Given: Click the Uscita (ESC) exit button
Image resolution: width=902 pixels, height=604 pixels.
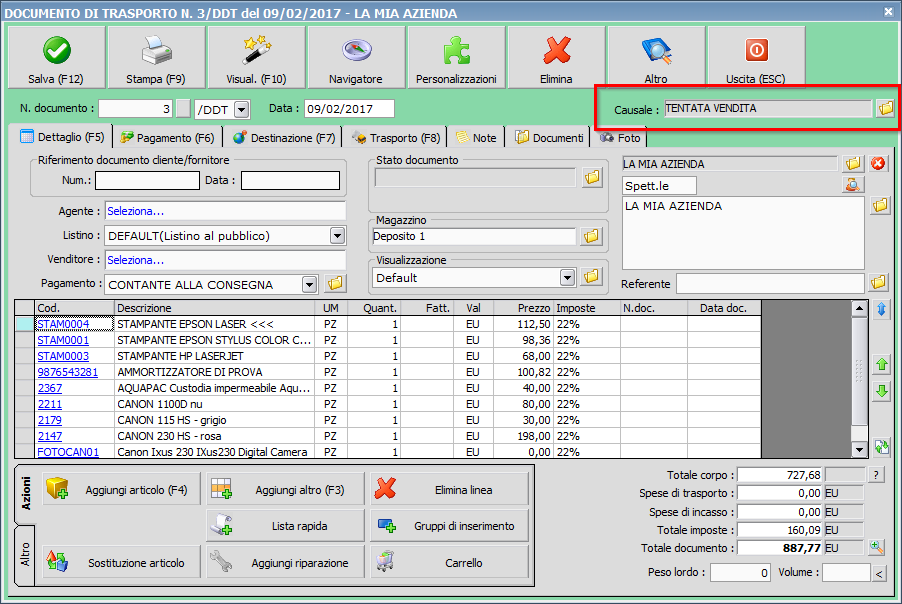Looking at the screenshot, I should 756,58.
